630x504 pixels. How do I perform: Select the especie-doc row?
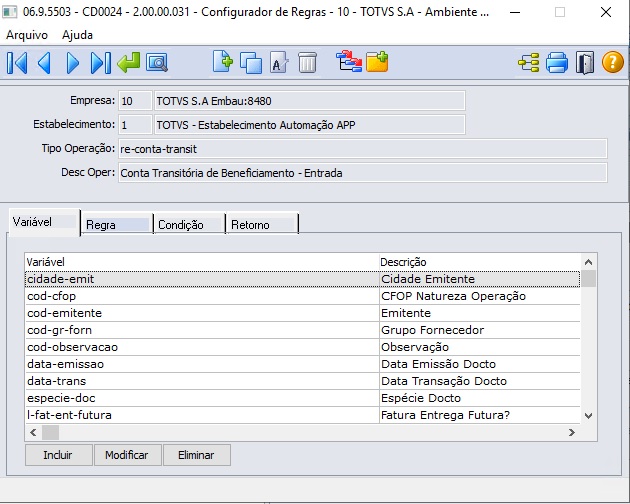pos(303,398)
